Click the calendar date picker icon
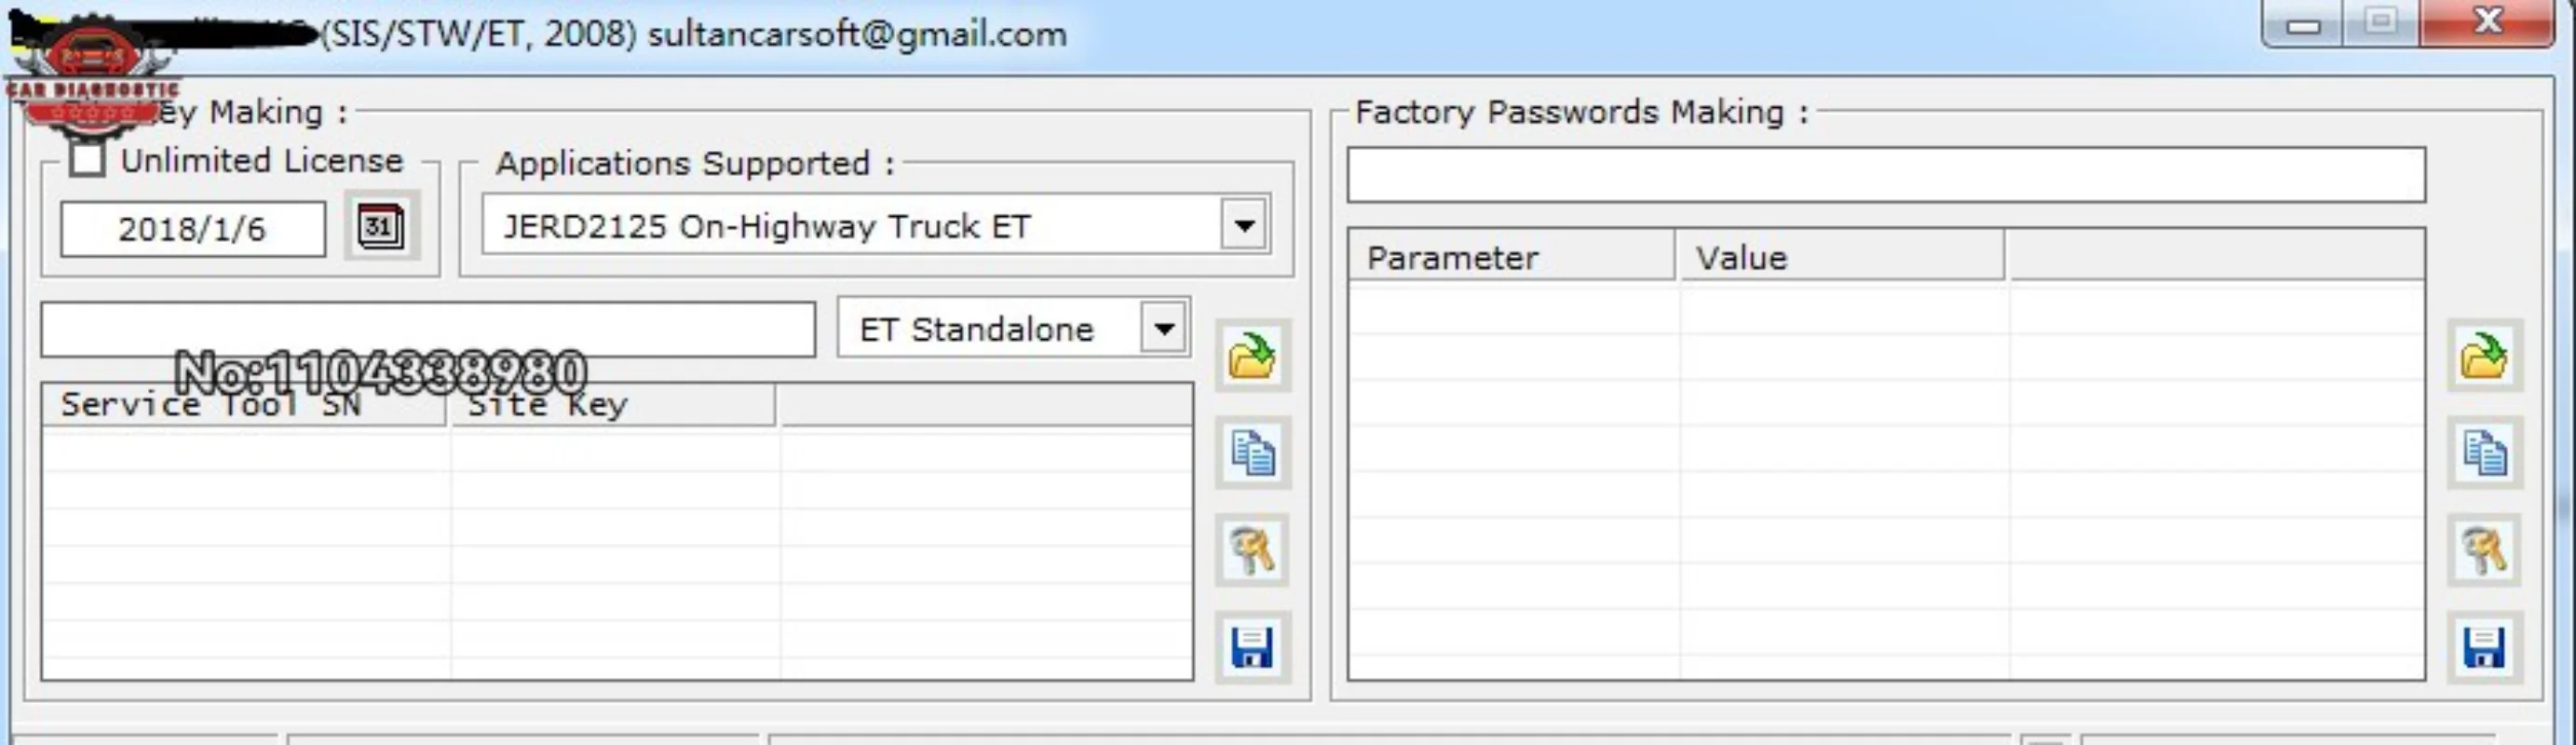 [380, 226]
